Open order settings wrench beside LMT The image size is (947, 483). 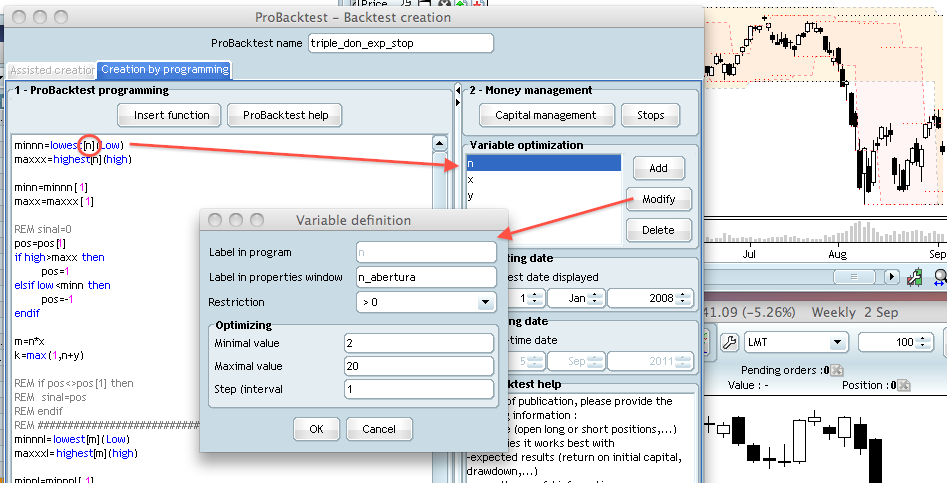pos(730,342)
